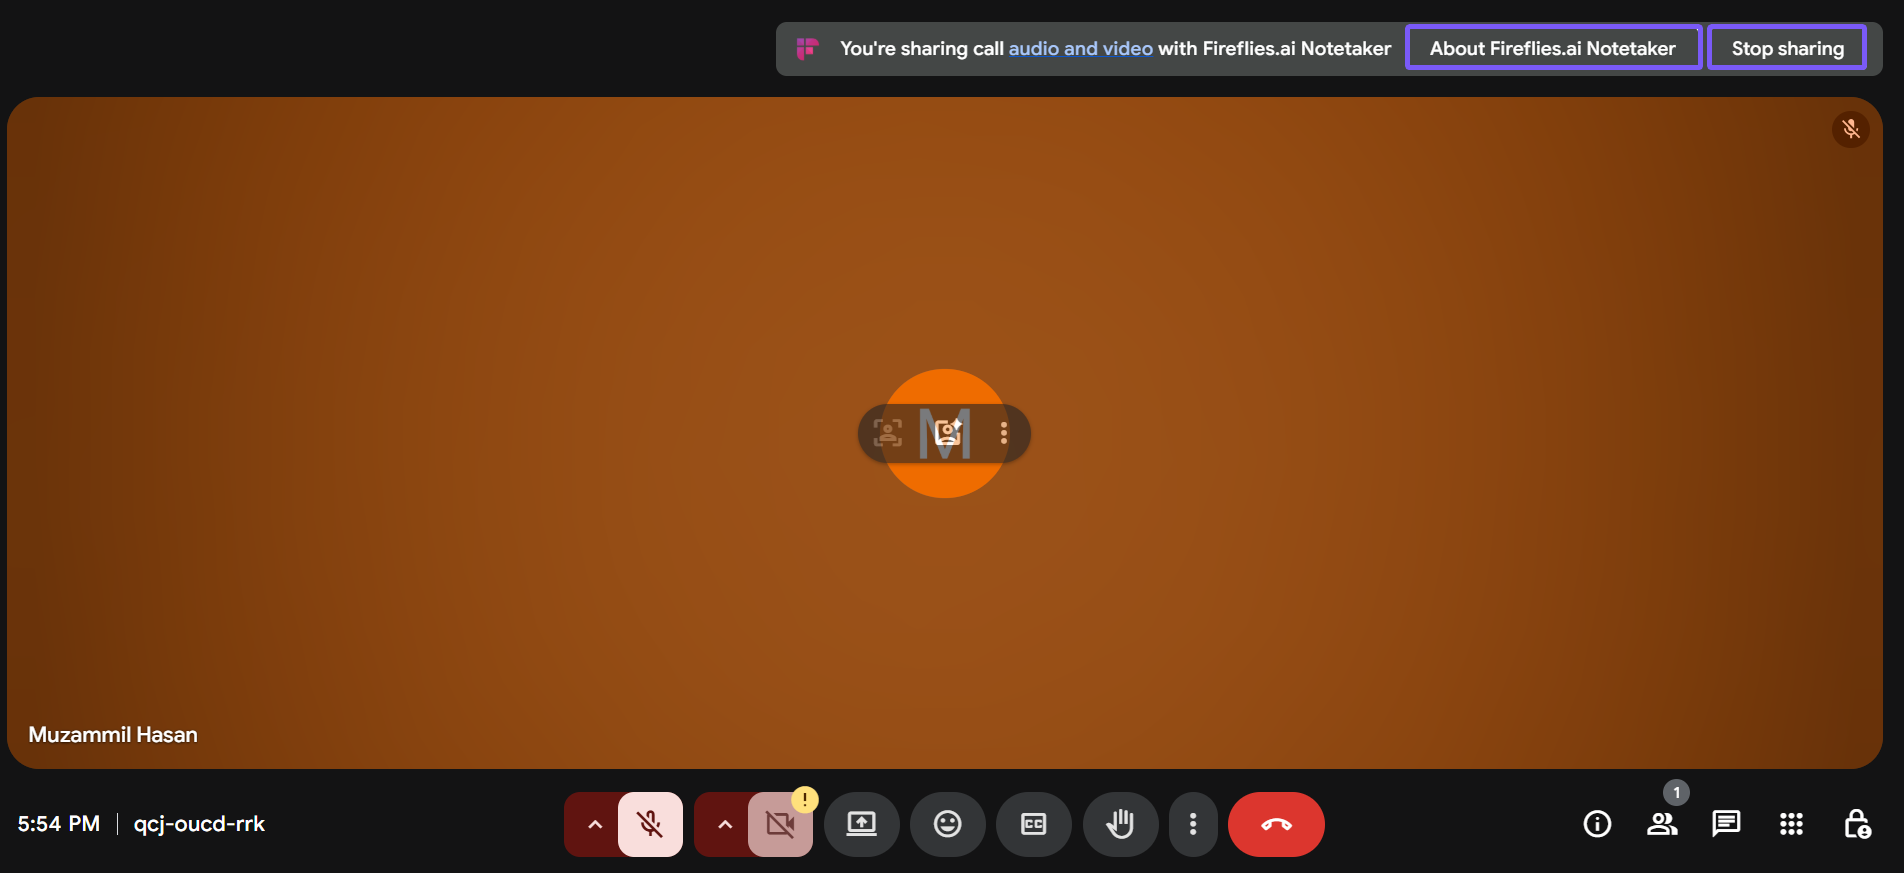Click the 5:54 PM clock text

coord(59,824)
